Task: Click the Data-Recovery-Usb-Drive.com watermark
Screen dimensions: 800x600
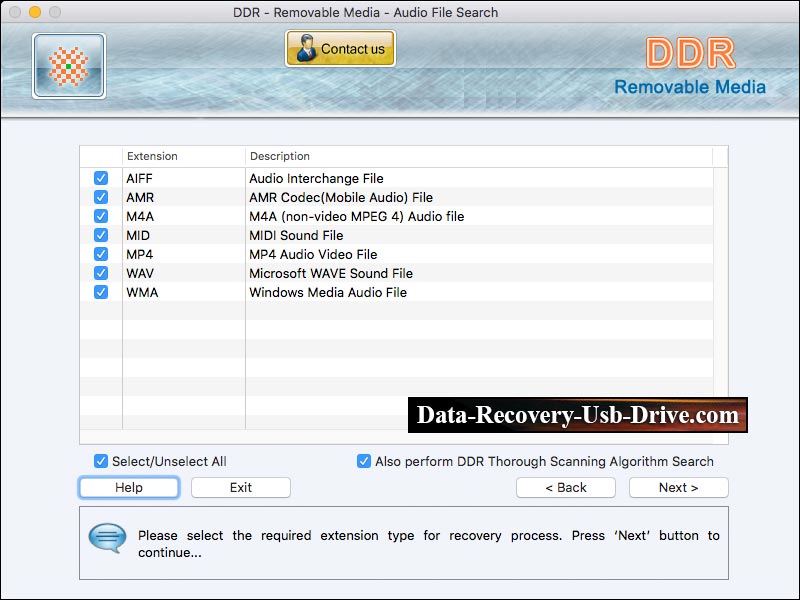Action: 578,415
